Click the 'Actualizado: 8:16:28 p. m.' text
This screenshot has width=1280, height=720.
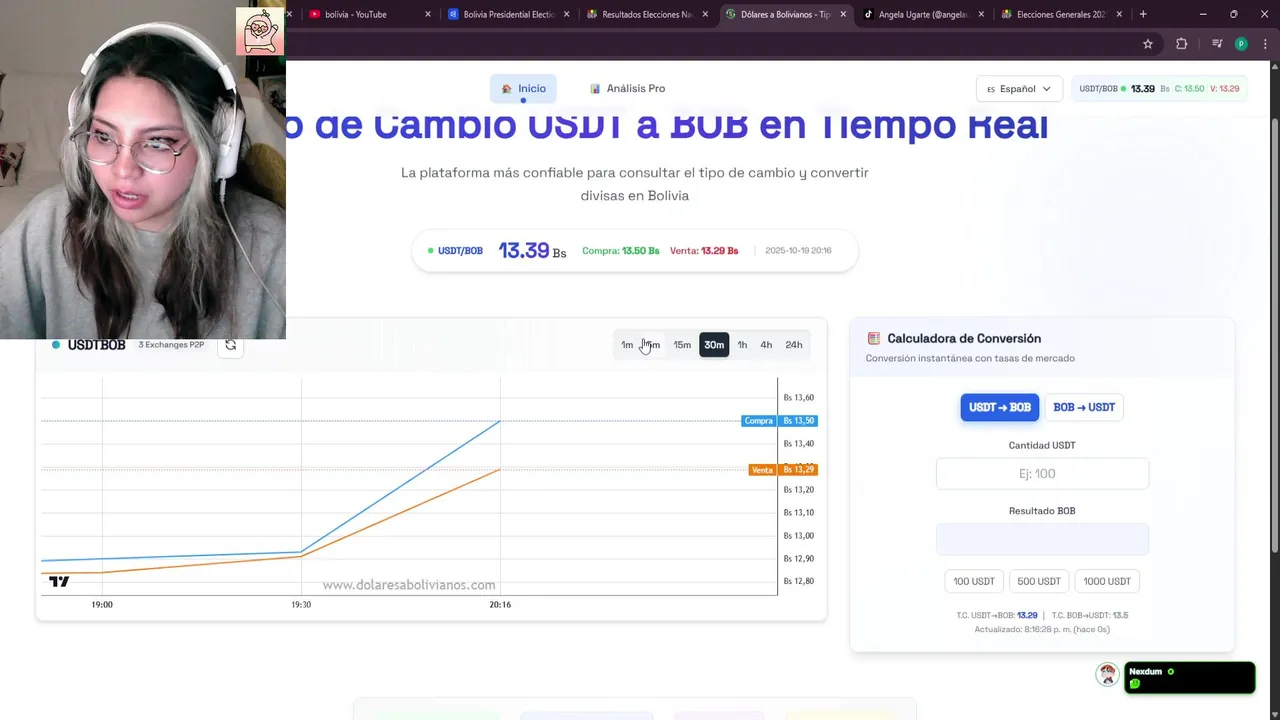[1042, 630]
